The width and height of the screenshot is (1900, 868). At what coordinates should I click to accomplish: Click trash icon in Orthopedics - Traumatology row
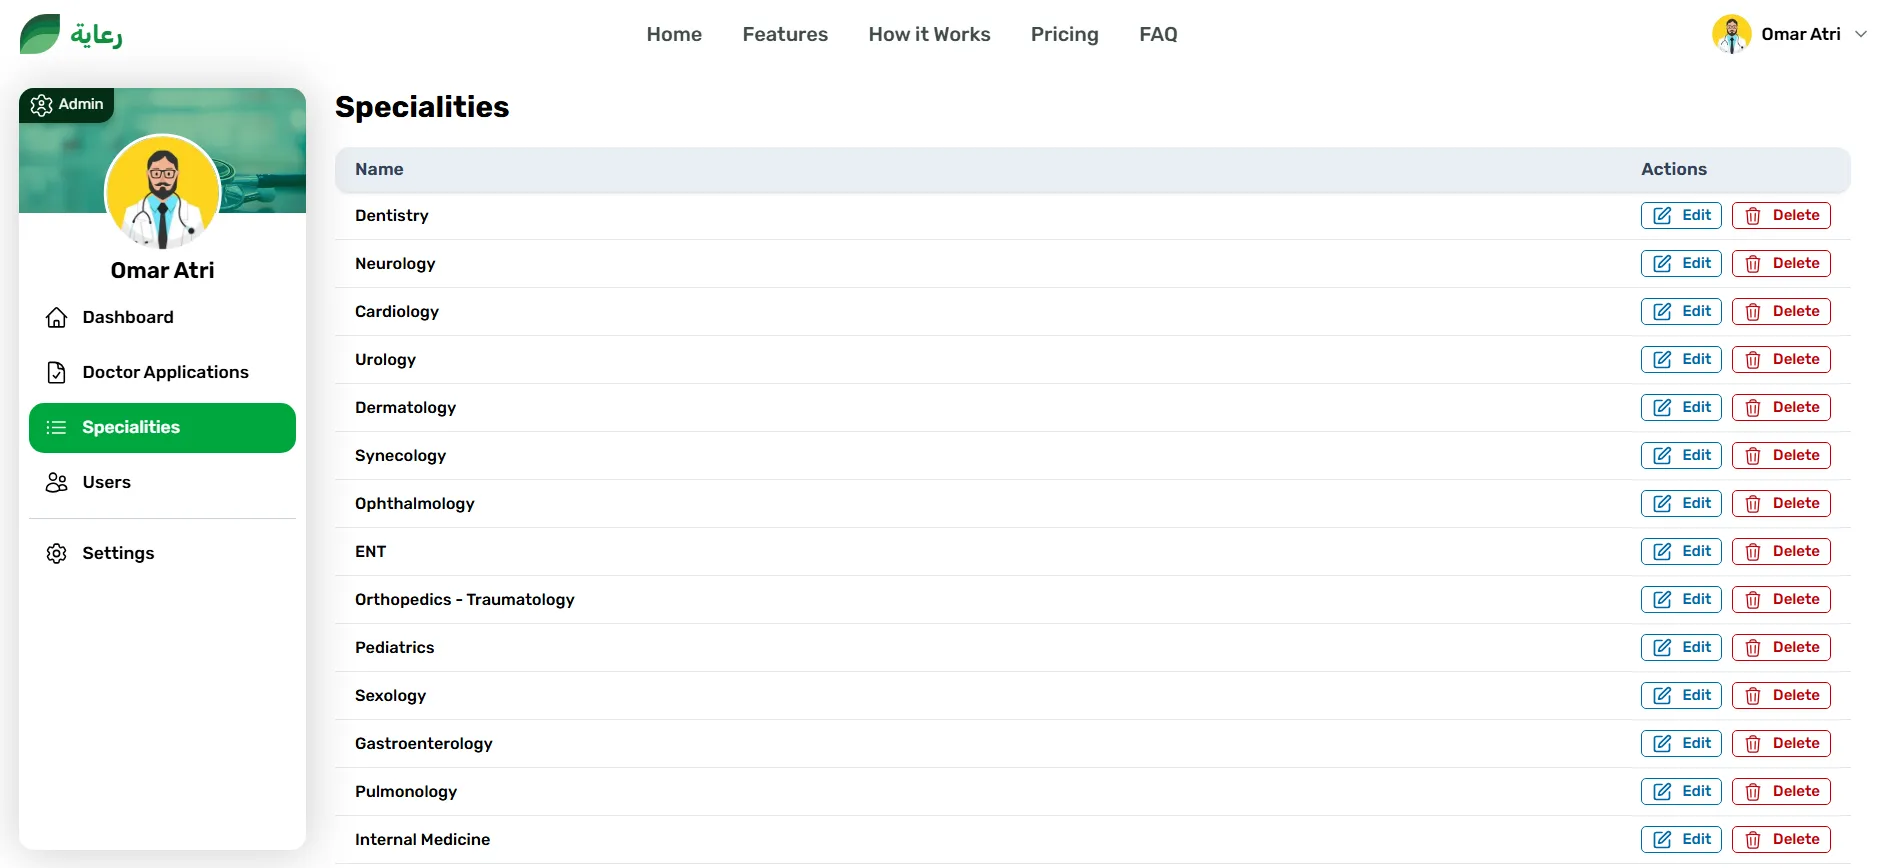1753,600
